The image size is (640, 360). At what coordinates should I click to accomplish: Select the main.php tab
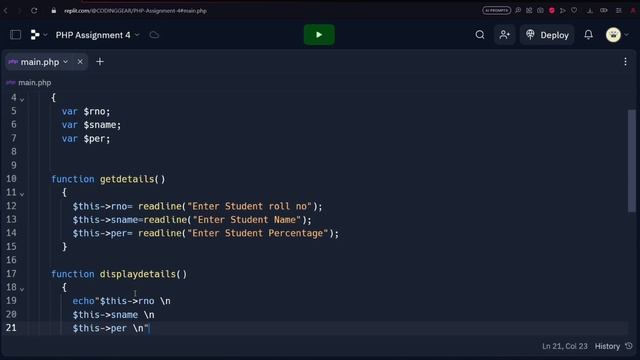(x=40, y=62)
